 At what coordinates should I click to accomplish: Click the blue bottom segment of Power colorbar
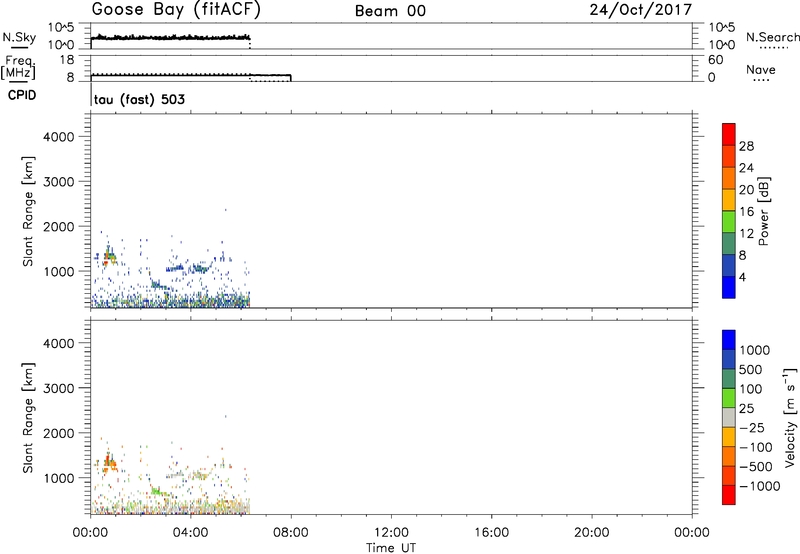(x=729, y=287)
